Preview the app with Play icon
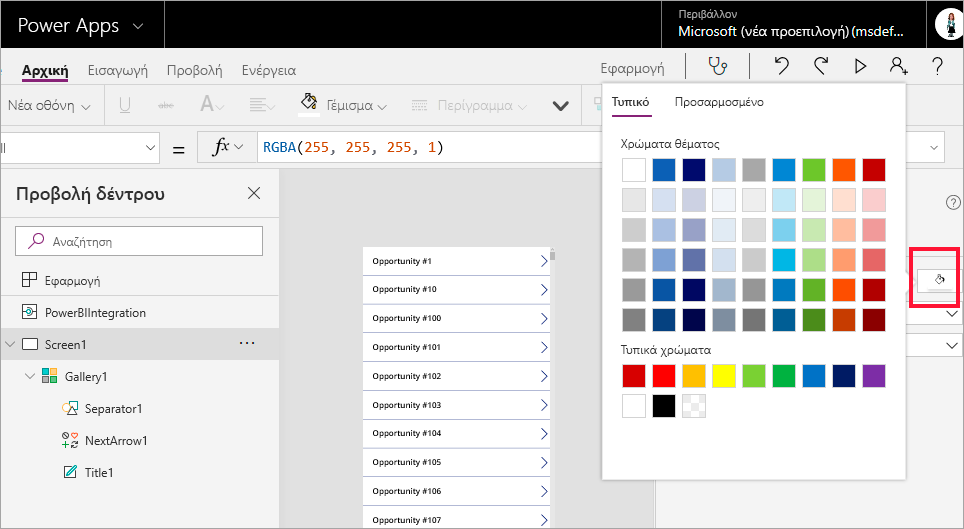The height and width of the screenshot is (529, 964). (x=860, y=67)
